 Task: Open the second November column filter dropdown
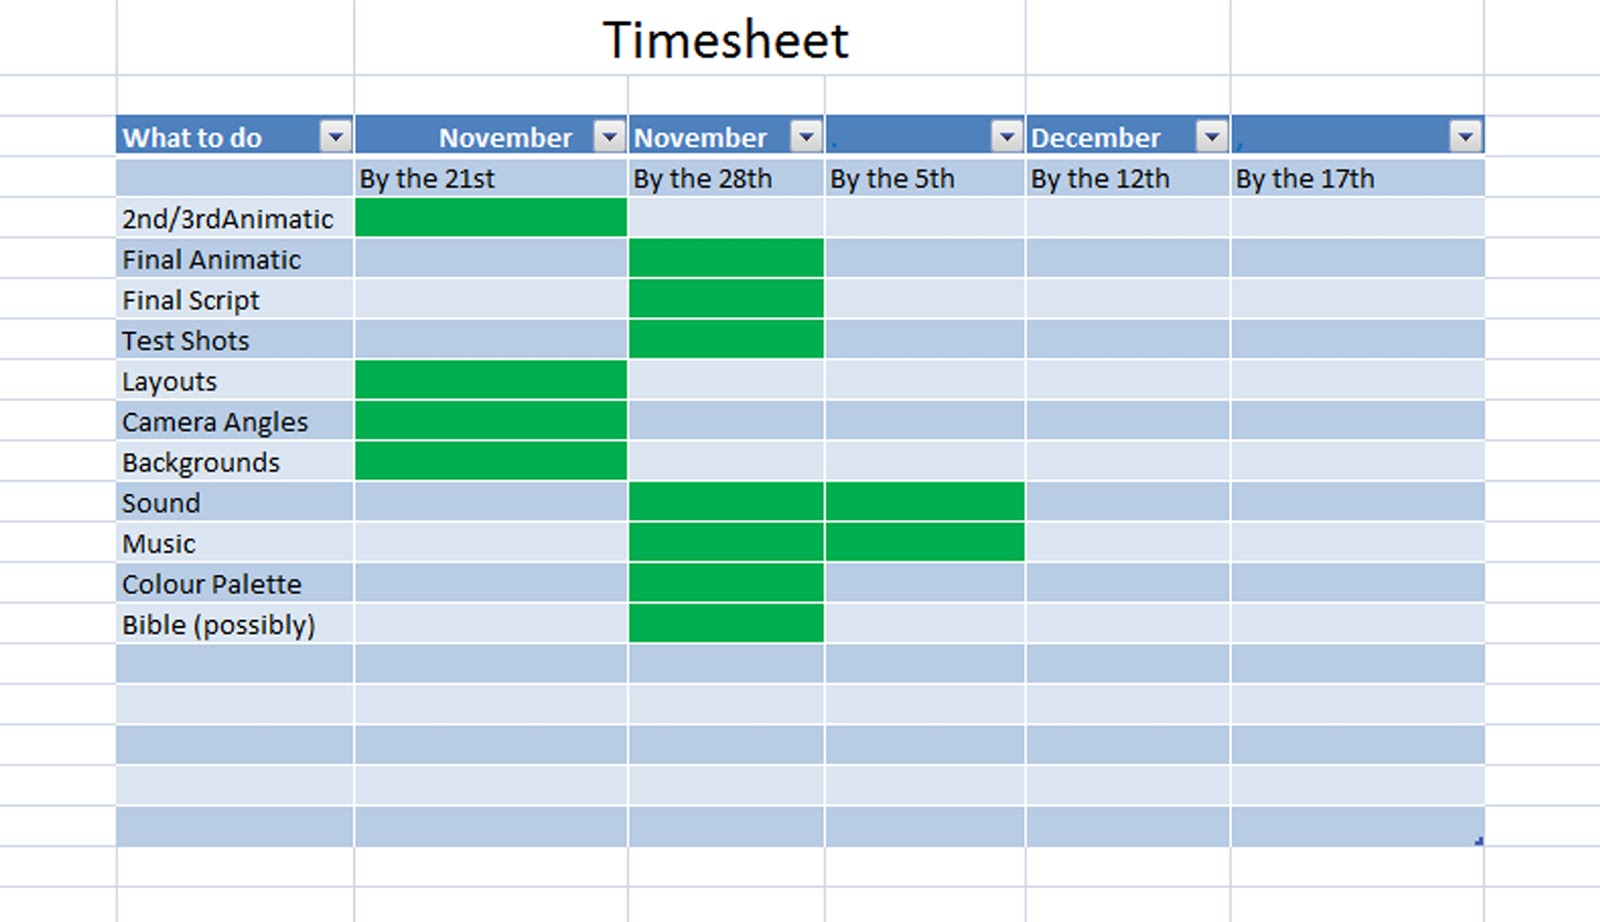806,137
